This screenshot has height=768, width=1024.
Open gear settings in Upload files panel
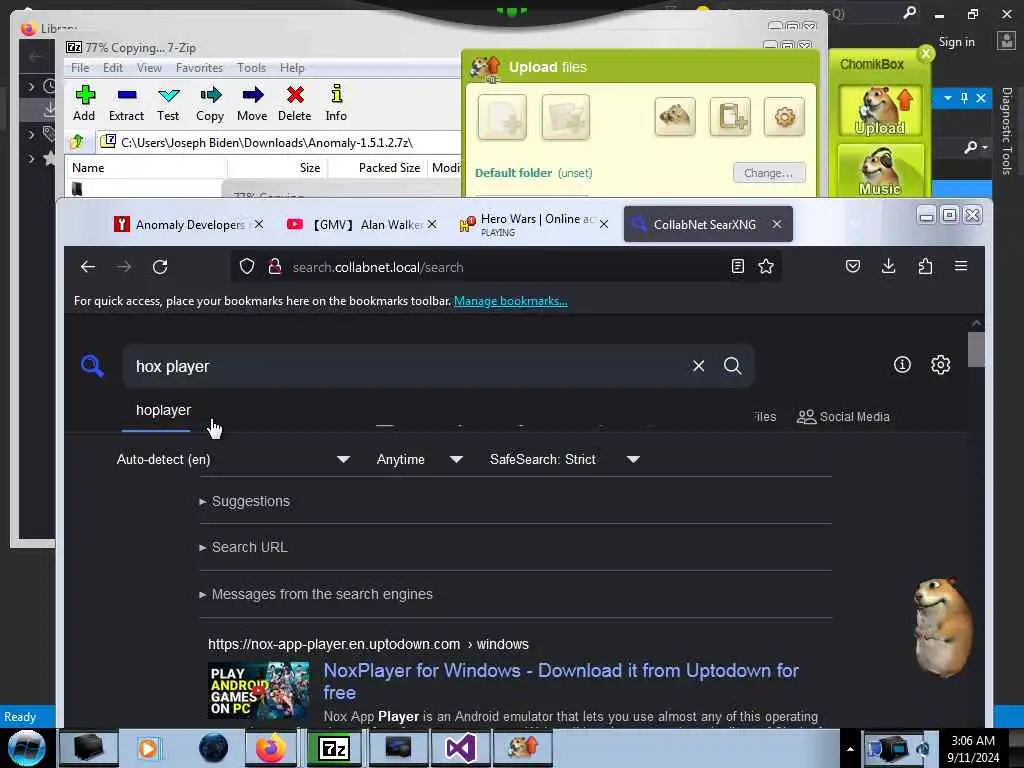[784, 117]
